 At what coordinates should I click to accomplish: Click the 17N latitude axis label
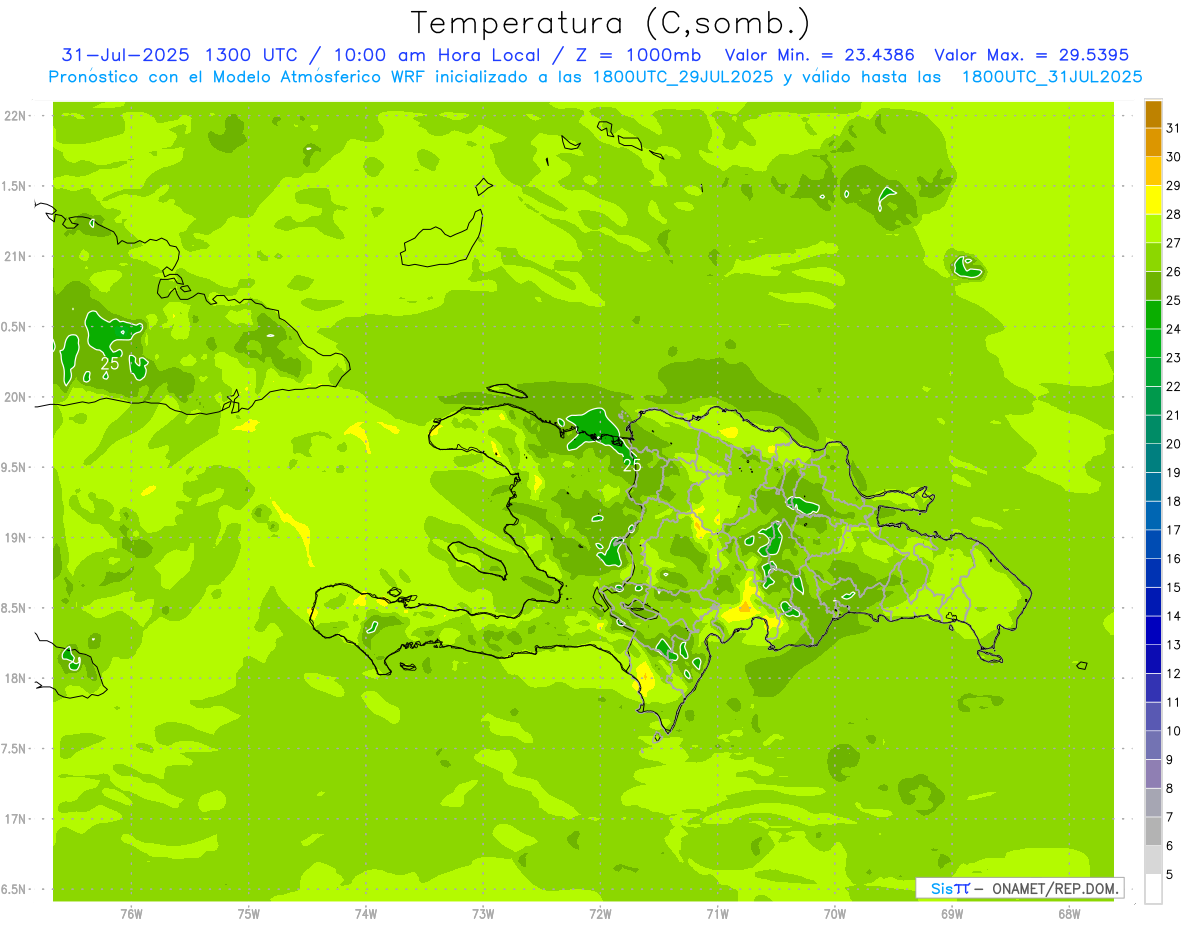(17, 819)
